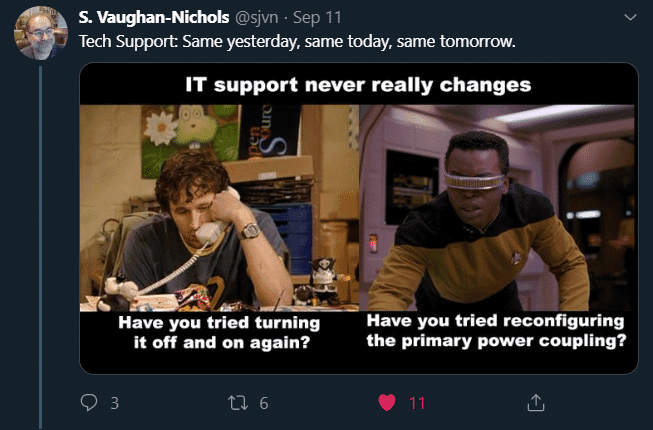The height and width of the screenshot is (430, 653).
Task: Visit the @sjvn handle link
Action: click(x=257, y=18)
